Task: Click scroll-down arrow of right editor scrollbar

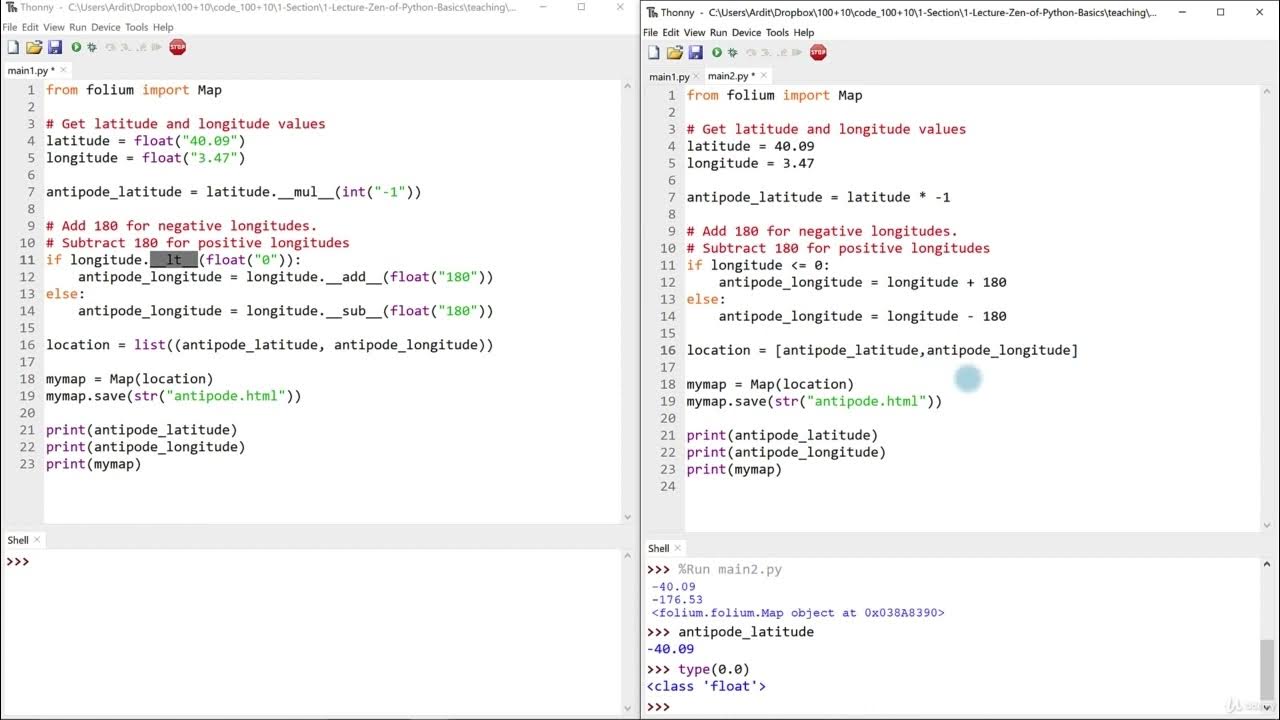Action: (1267, 525)
